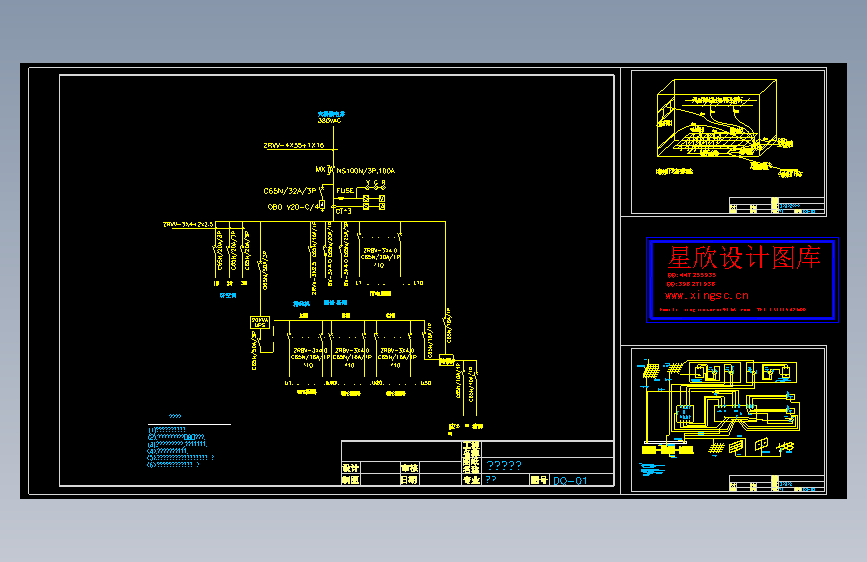The height and width of the screenshot is (562, 867).
Task: Click the FUSE label in the schematic
Action: 345,190
